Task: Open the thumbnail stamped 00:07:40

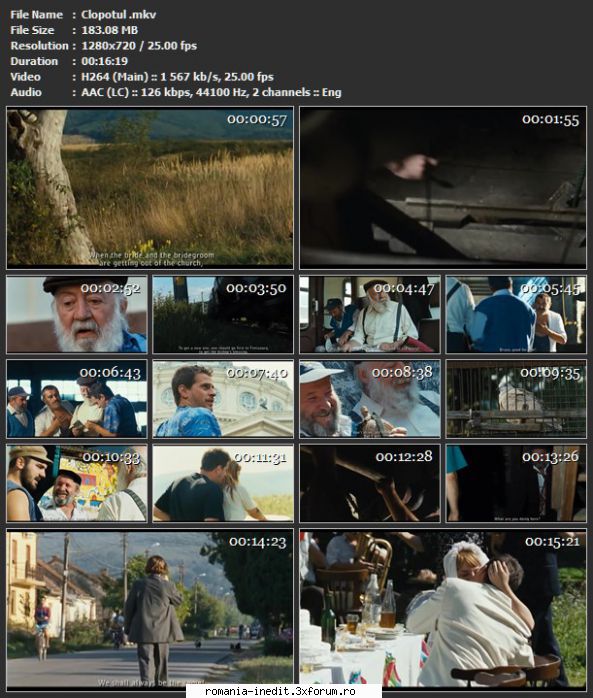Action: click(223, 399)
